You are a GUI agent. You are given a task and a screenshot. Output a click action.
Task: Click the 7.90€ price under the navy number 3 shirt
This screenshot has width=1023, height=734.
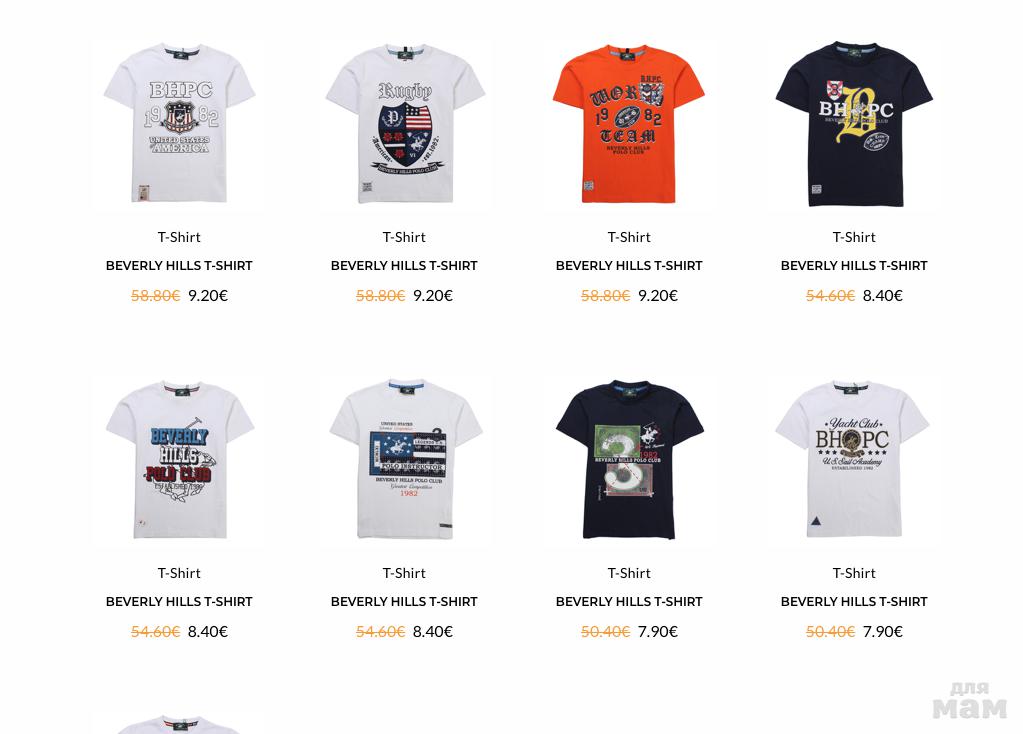(x=658, y=632)
